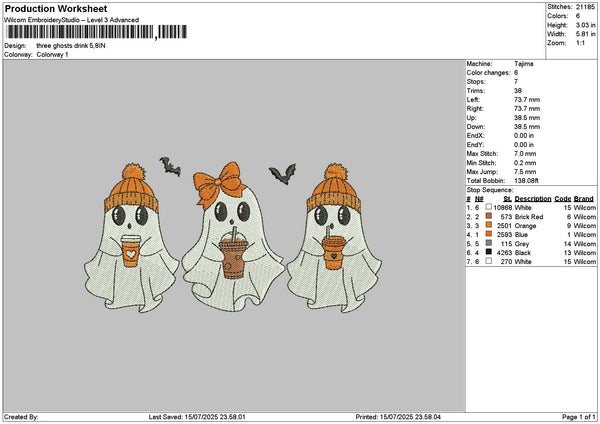This screenshot has width=600, height=424.
Task: Select the Zoom value 1:1
Action: 580,43
